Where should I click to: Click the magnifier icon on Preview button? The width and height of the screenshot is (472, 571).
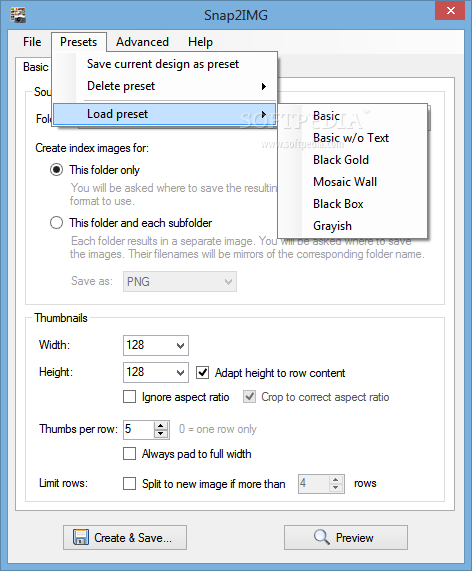322,537
